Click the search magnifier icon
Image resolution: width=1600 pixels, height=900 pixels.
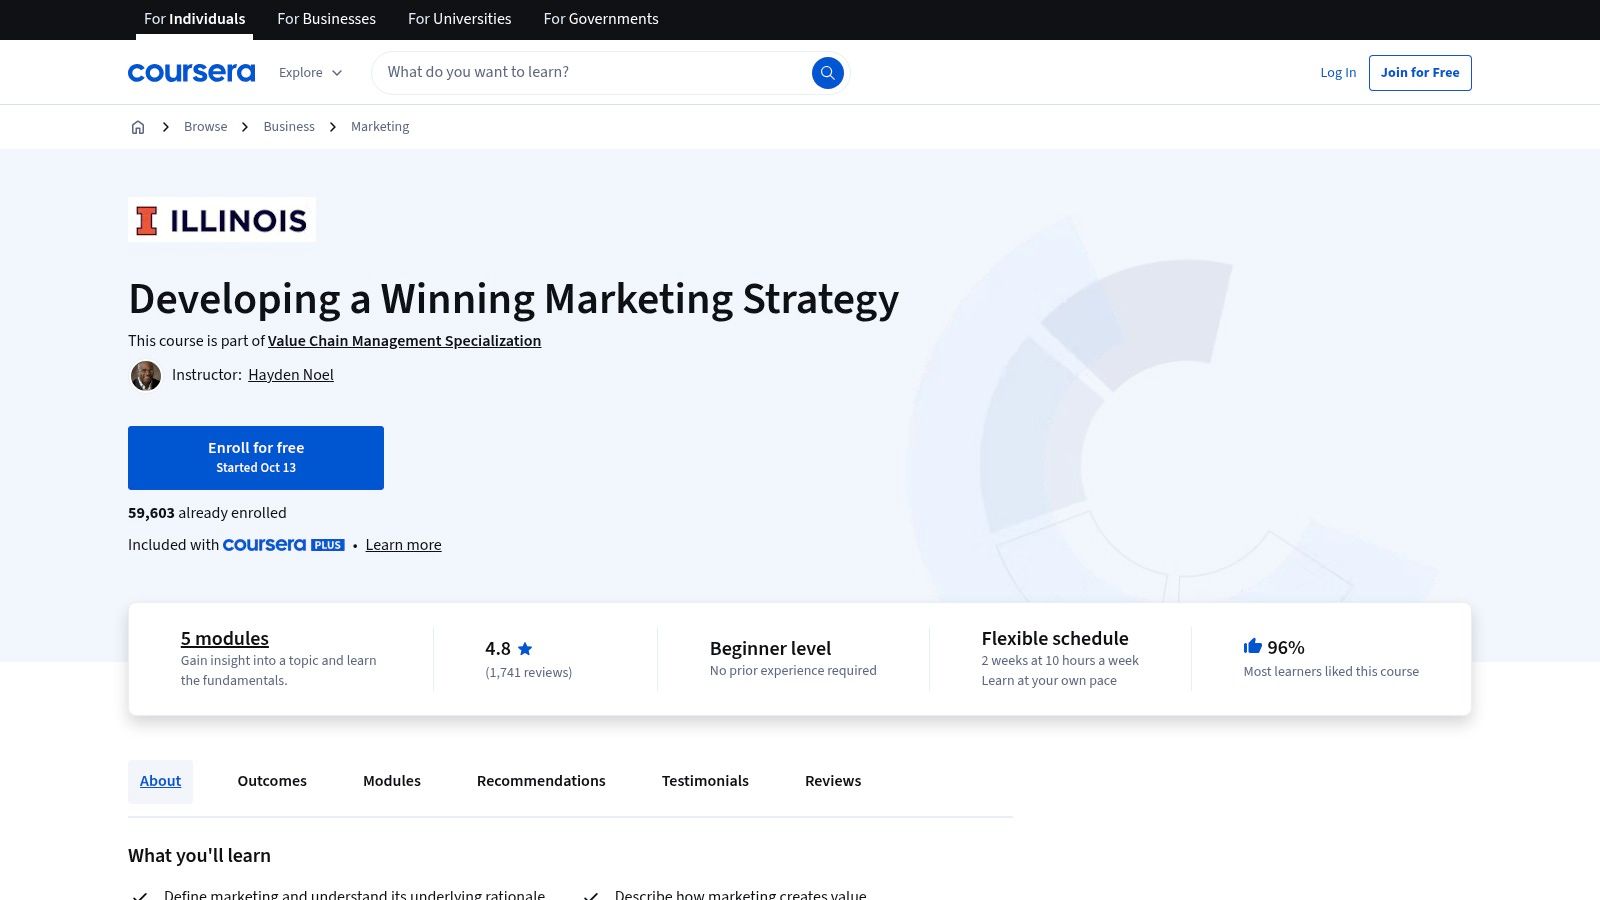(827, 72)
